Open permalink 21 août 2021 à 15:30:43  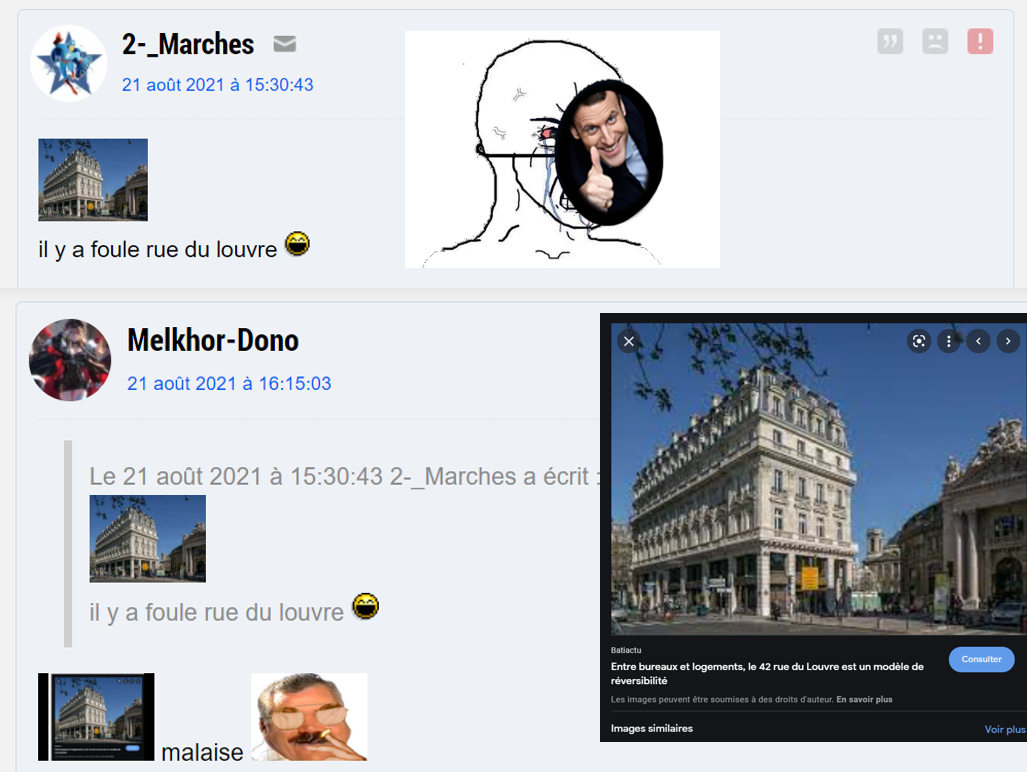[x=217, y=84]
